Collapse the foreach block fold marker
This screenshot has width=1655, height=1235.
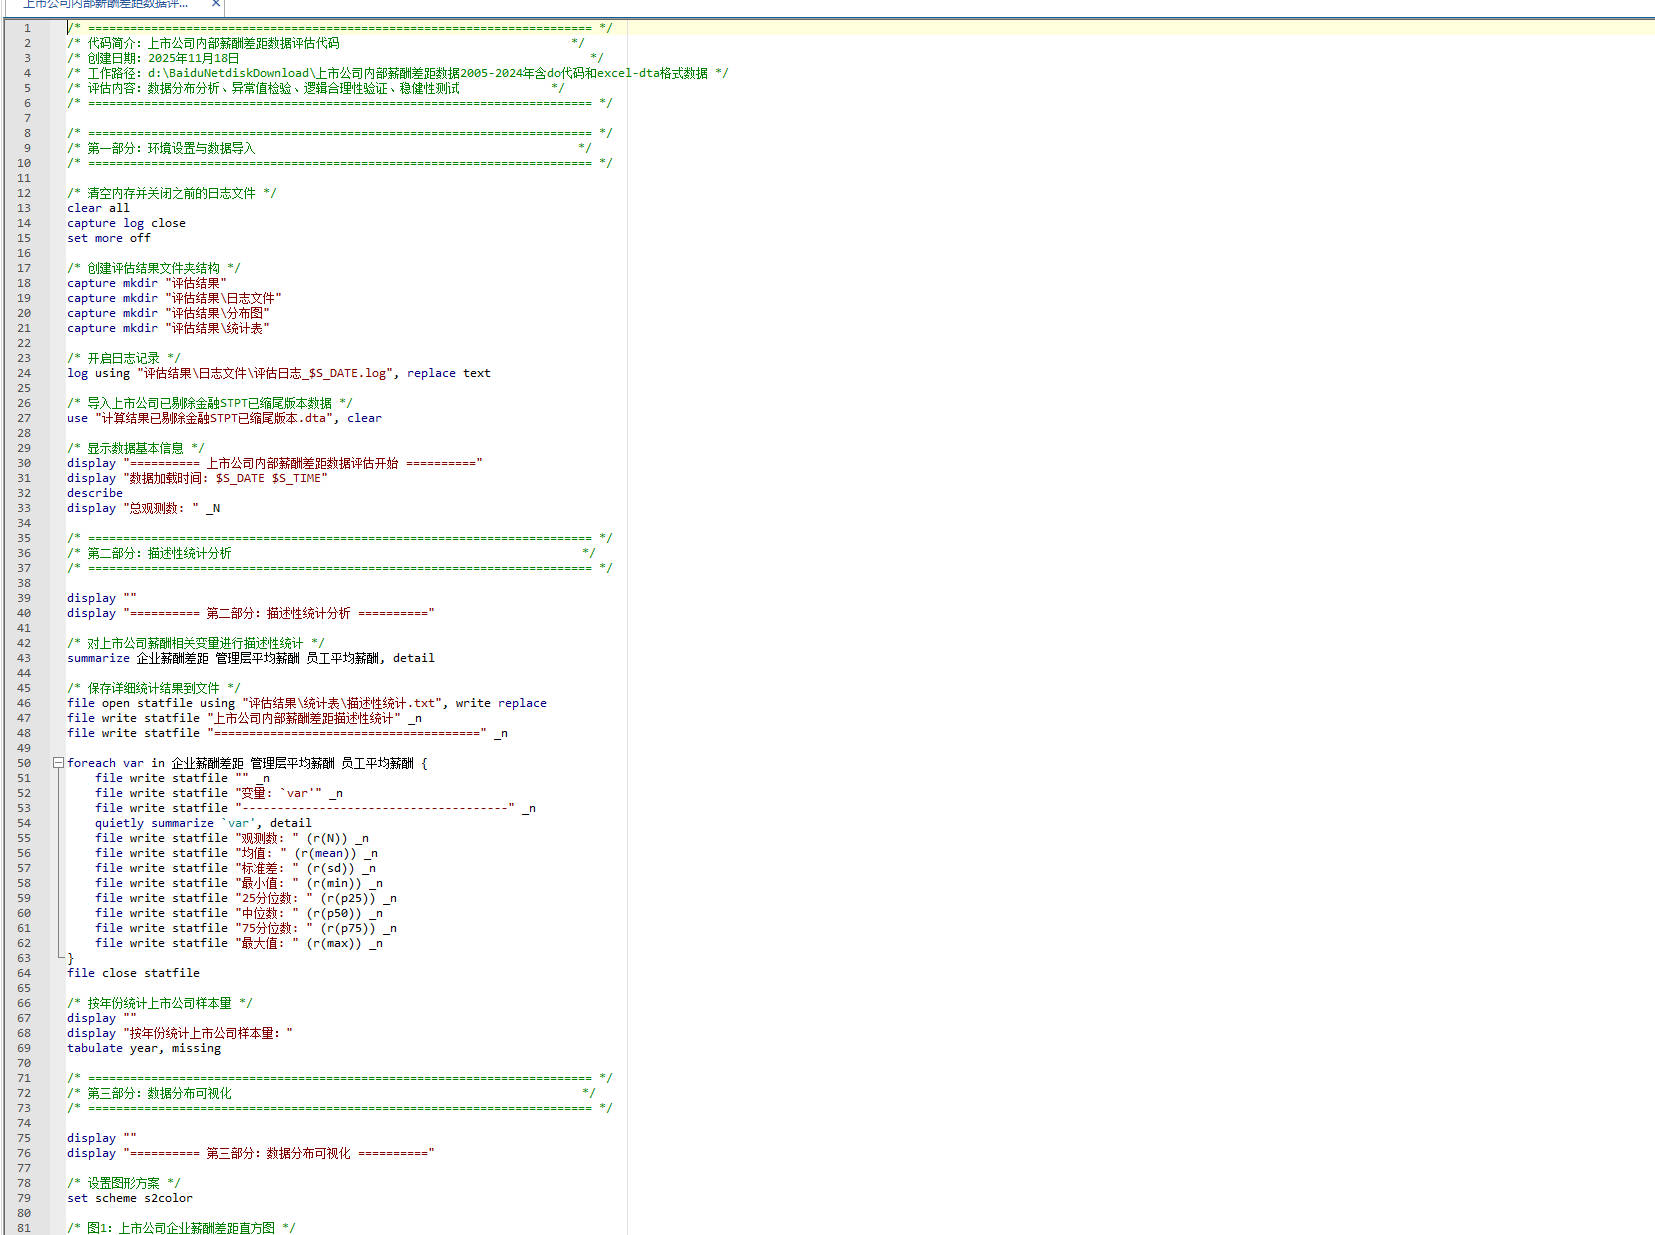(x=58, y=763)
